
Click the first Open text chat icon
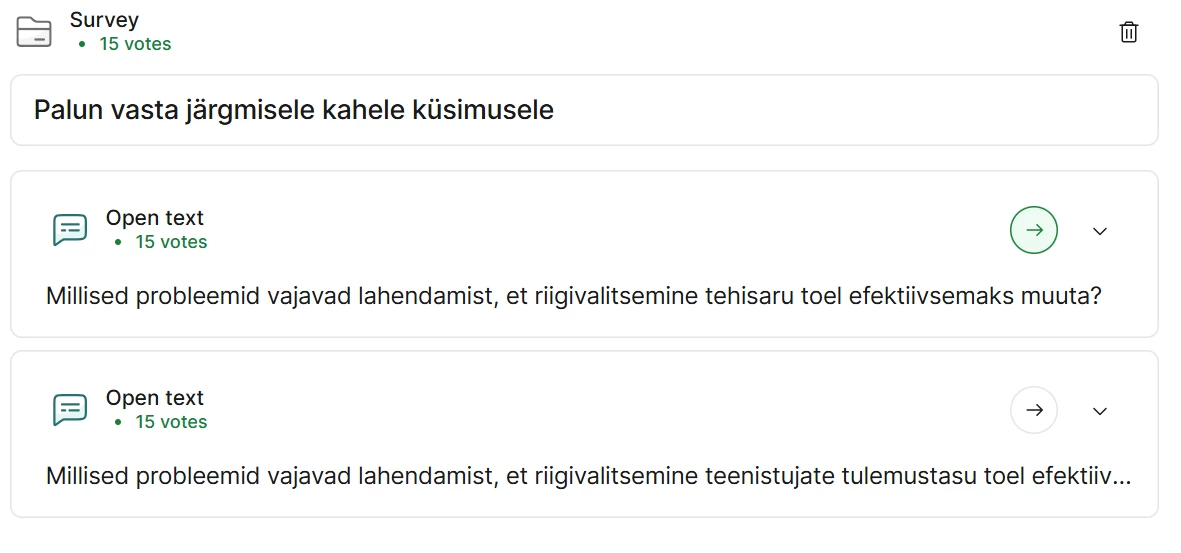[69, 230]
